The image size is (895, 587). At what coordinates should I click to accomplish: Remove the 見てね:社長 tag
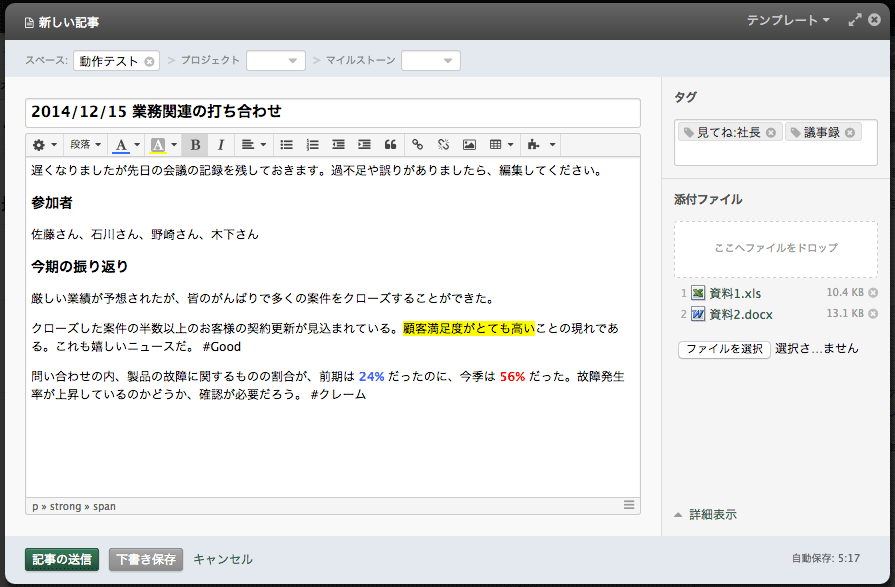pyautogui.click(x=771, y=132)
